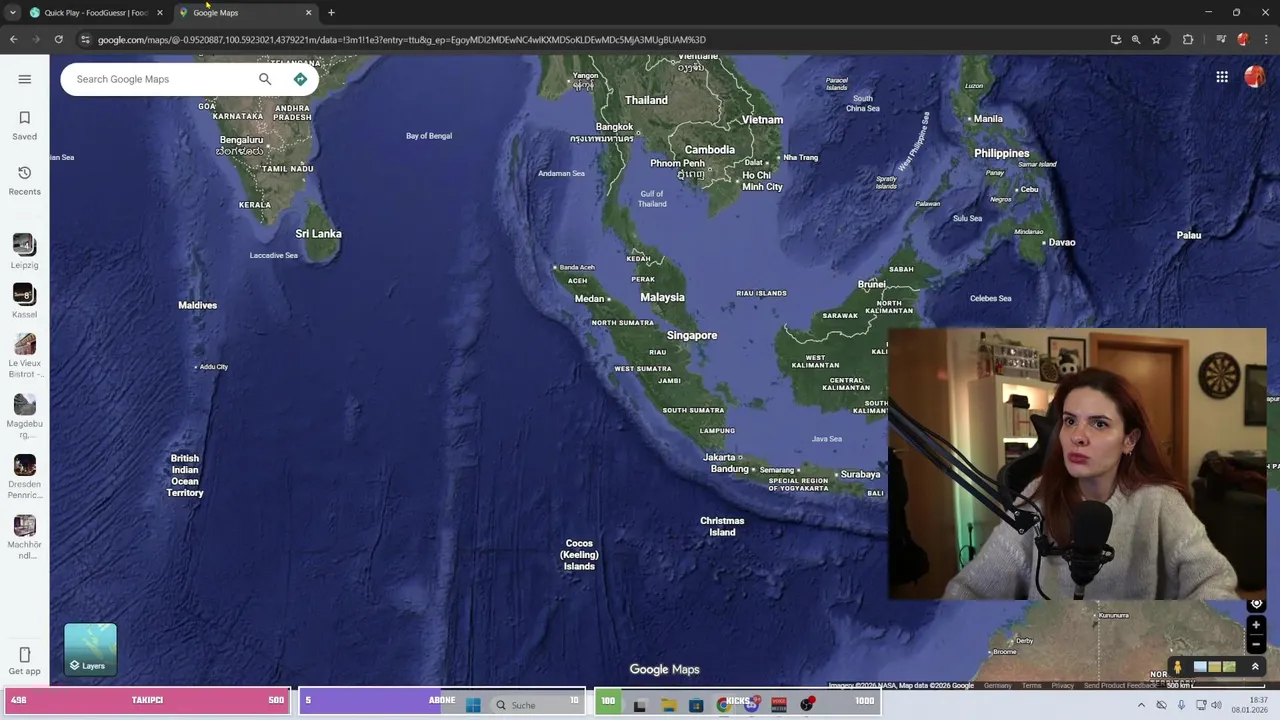Close the FoodGuessr browser tab
This screenshot has width=1280, height=720.
pos(159,13)
